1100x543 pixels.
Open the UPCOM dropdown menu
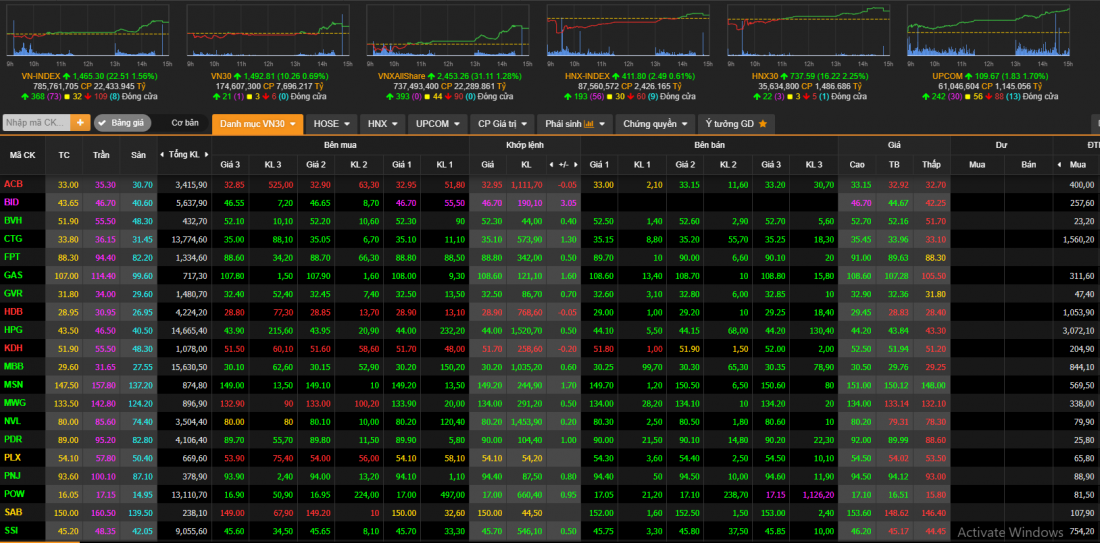point(438,124)
